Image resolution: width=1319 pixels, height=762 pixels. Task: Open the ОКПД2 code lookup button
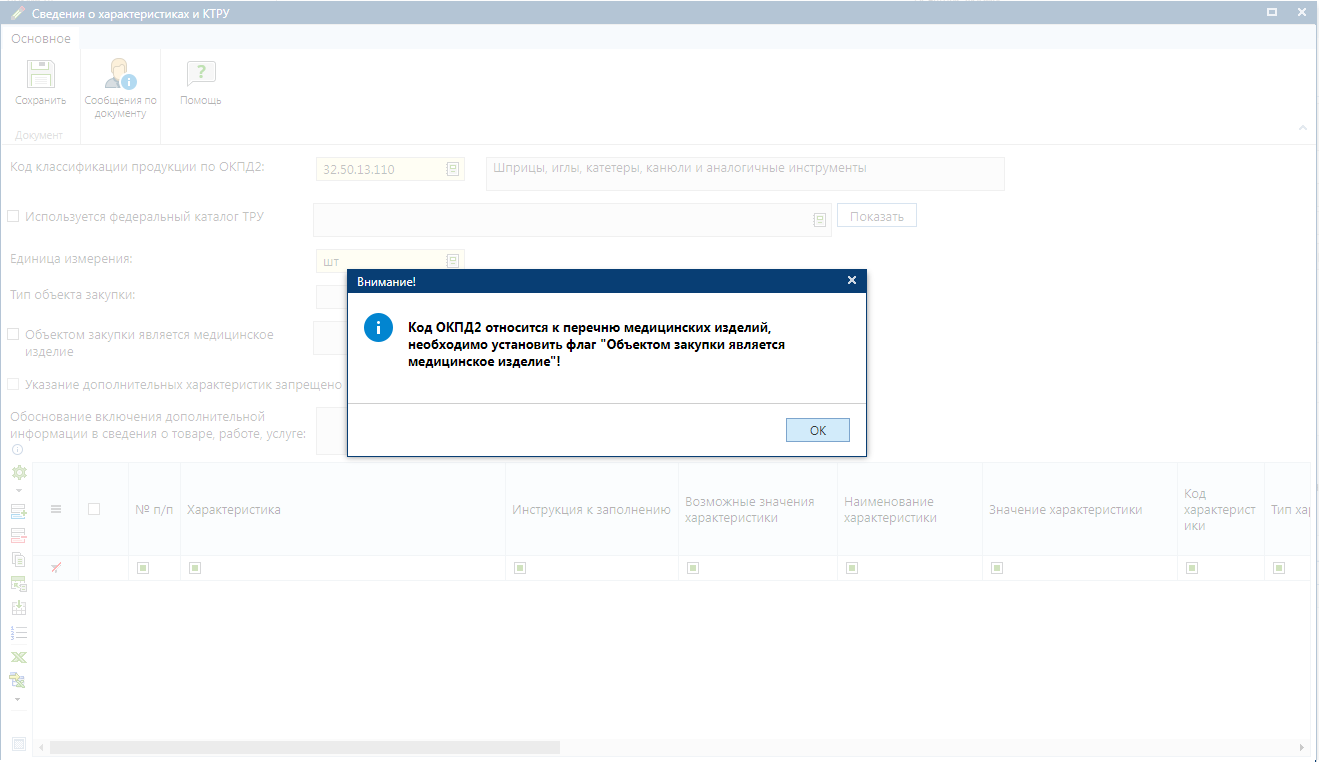453,169
